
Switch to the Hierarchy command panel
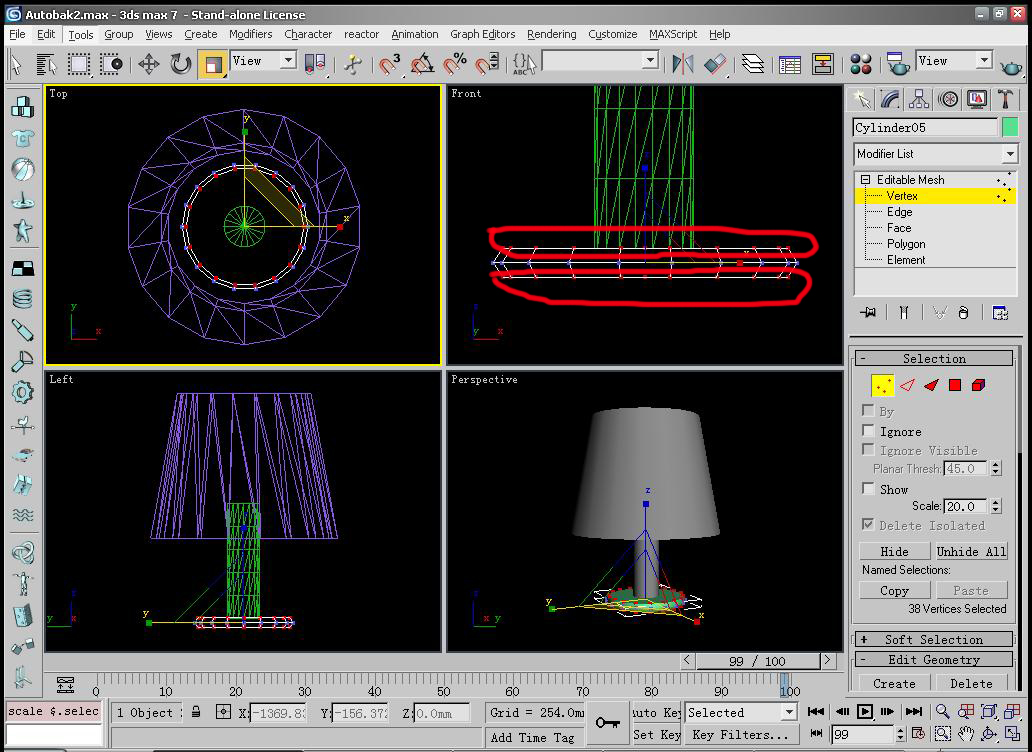click(x=919, y=99)
